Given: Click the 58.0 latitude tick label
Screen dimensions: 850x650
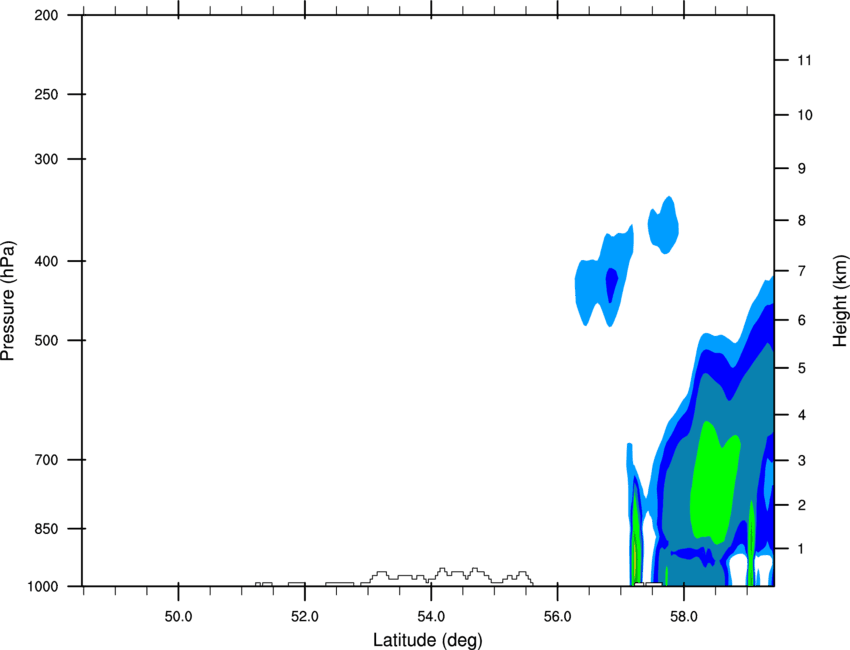Looking at the screenshot, I should click(x=684, y=617).
